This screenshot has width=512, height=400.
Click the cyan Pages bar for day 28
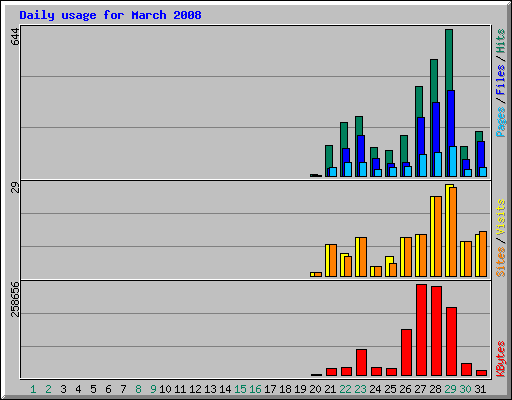438,165
